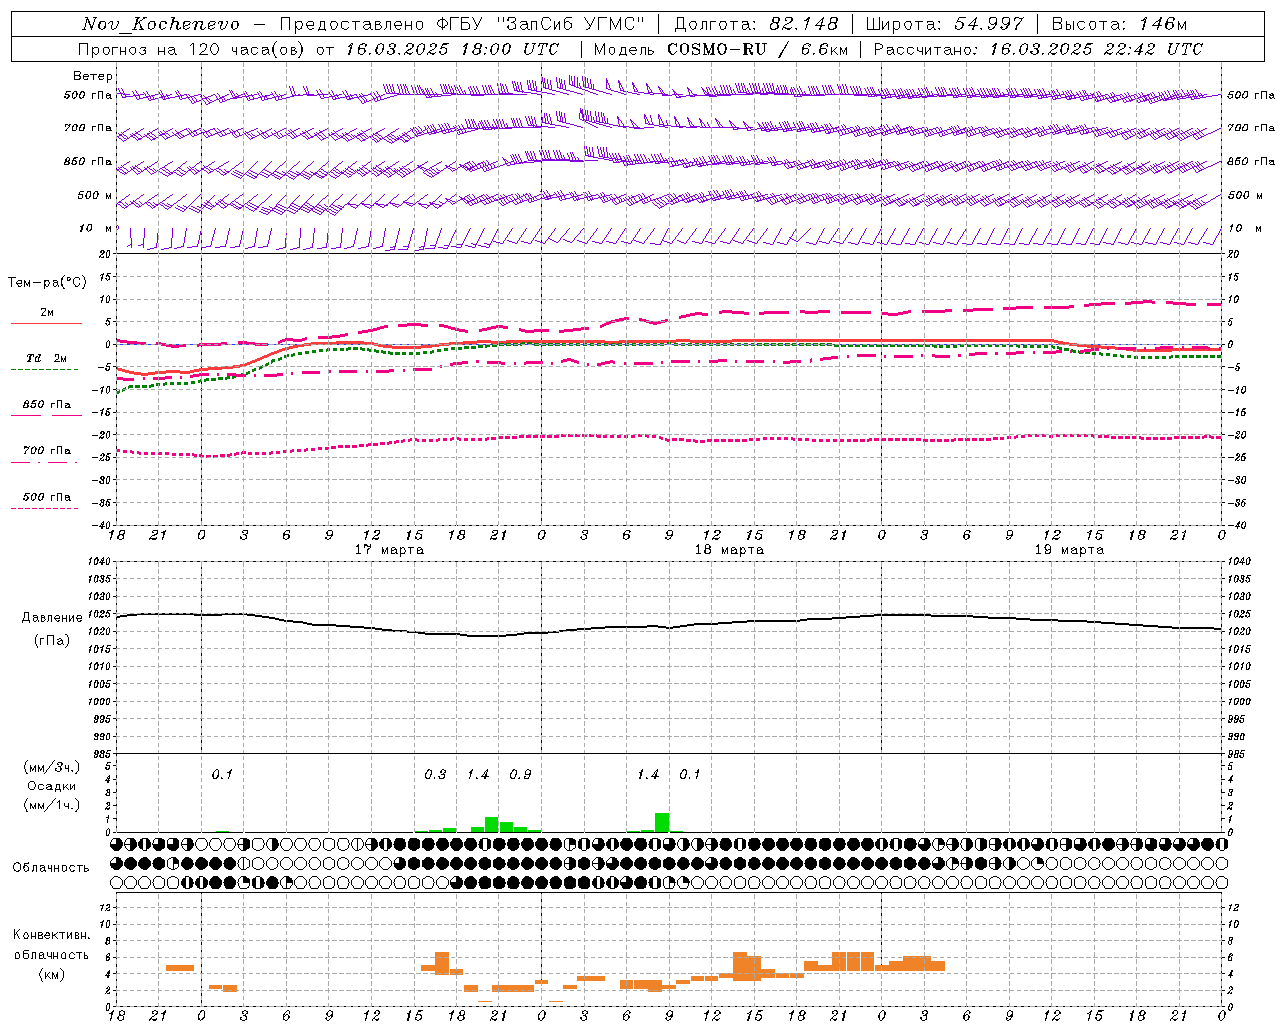The width and height of the screenshot is (1280, 1024).
Task: Click the (км) unit label of convective panel
Action: click(x=52, y=974)
